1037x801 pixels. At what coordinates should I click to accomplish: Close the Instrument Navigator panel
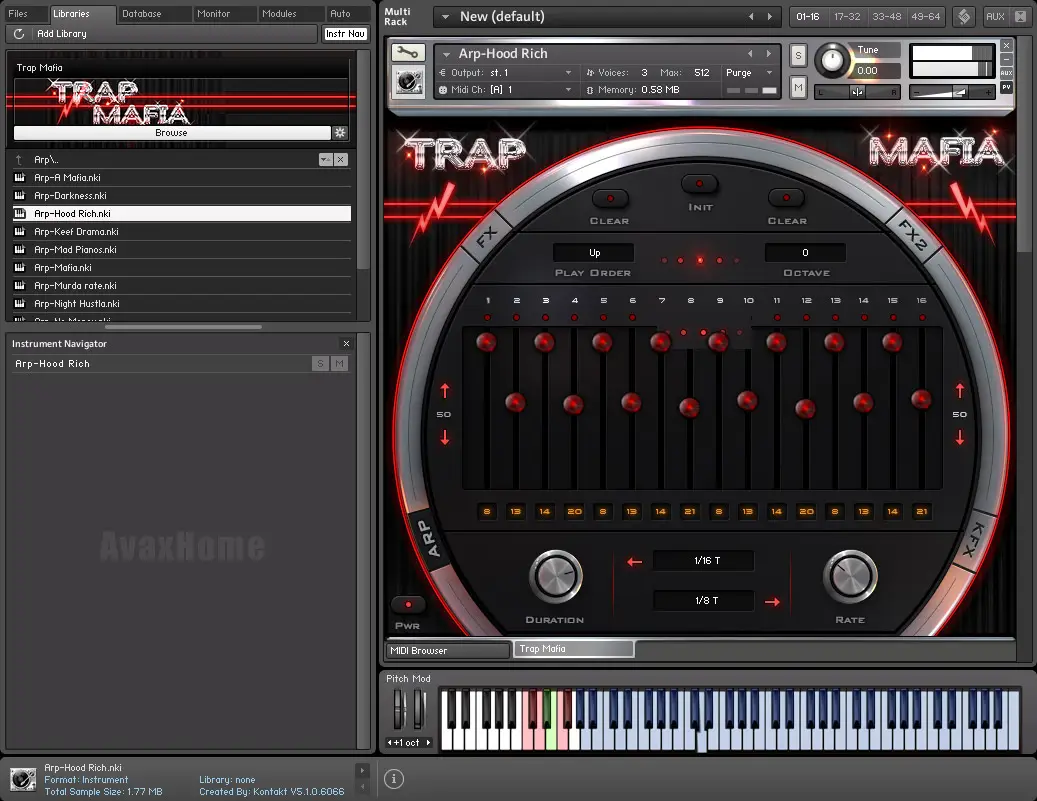coord(346,343)
